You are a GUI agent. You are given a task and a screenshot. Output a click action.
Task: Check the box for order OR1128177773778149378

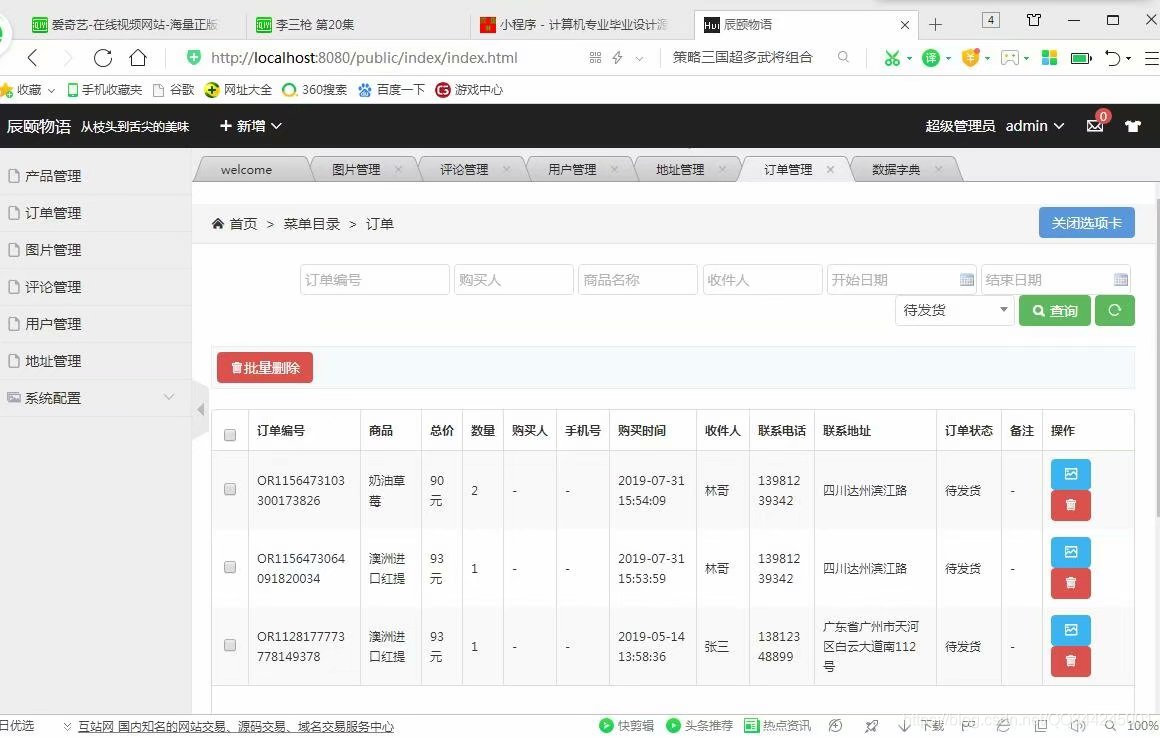point(230,645)
